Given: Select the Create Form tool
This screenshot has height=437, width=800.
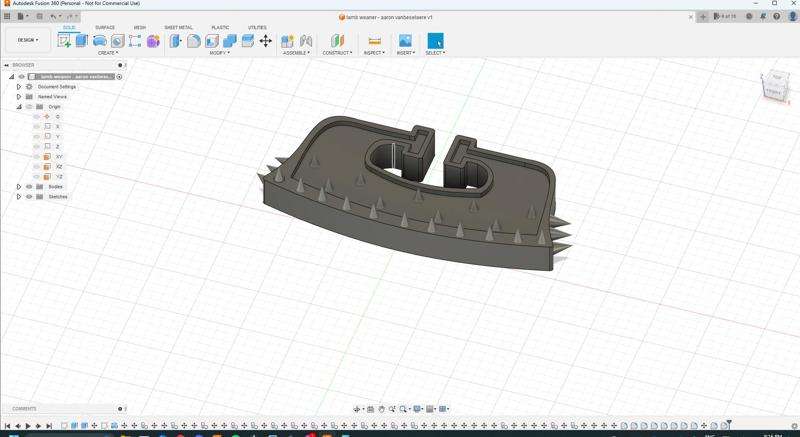Looking at the screenshot, I should (x=153, y=41).
